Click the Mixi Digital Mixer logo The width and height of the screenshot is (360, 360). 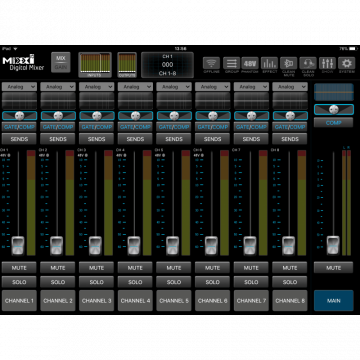point(23,63)
